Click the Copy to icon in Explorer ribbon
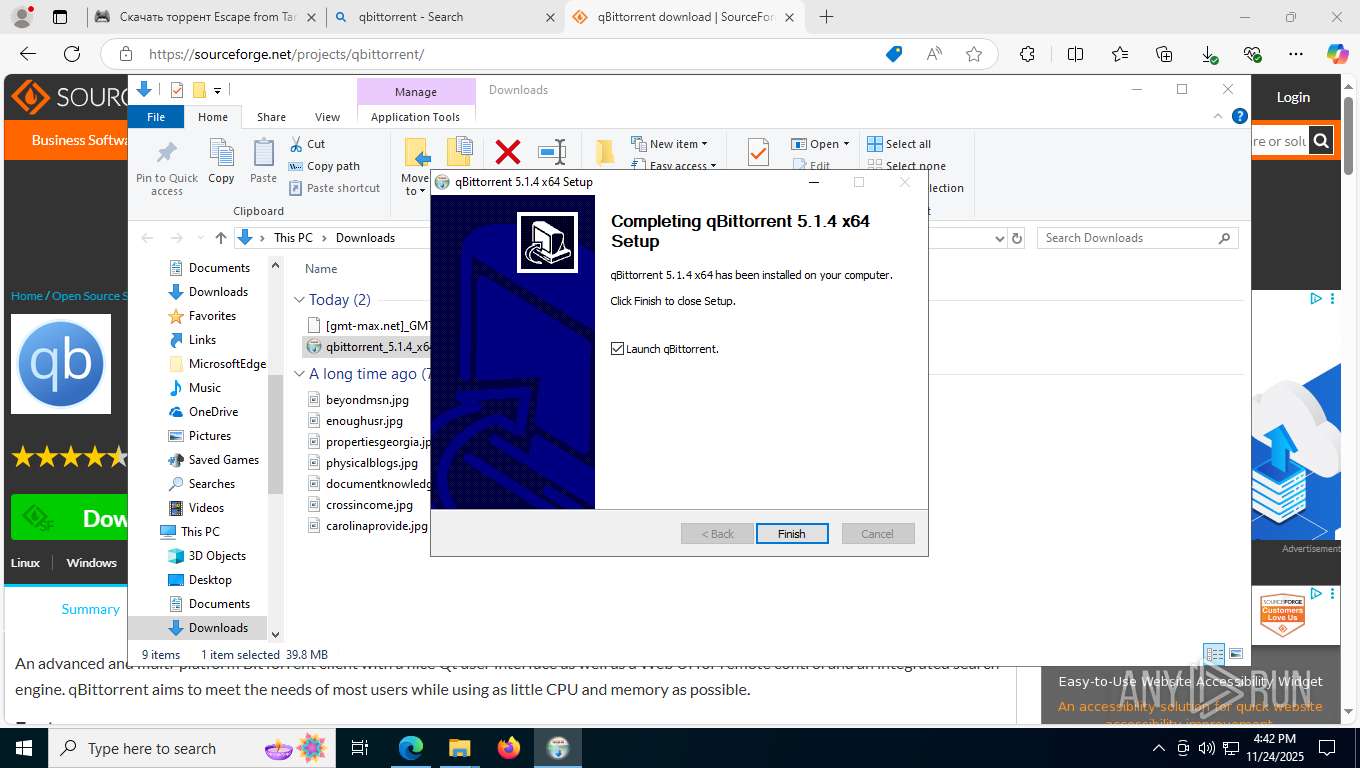The width and height of the screenshot is (1360, 768). [x=459, y=153]
